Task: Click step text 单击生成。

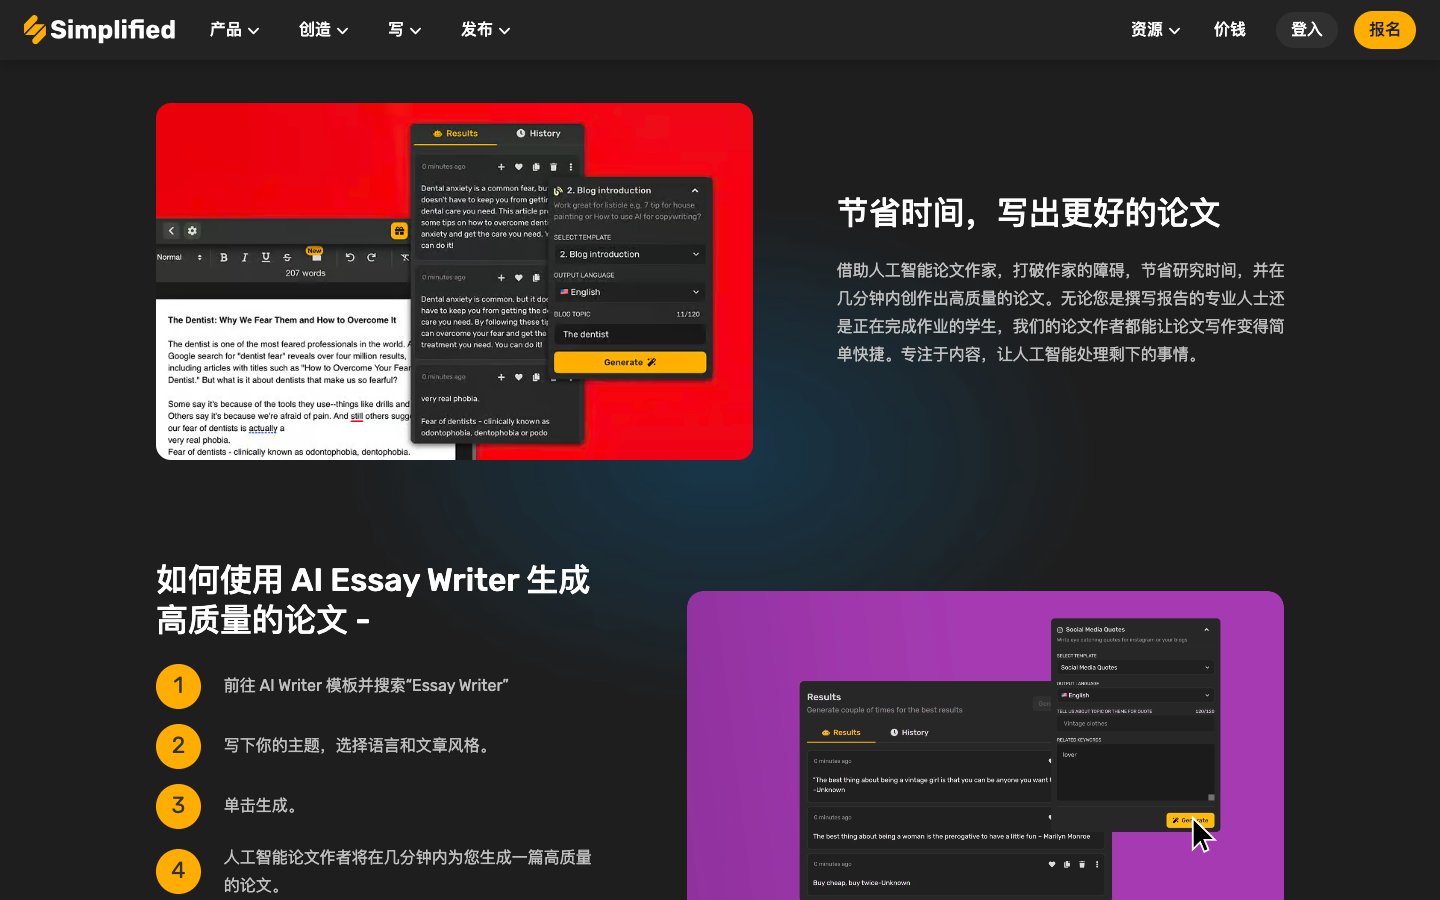Action: [264, 806]
